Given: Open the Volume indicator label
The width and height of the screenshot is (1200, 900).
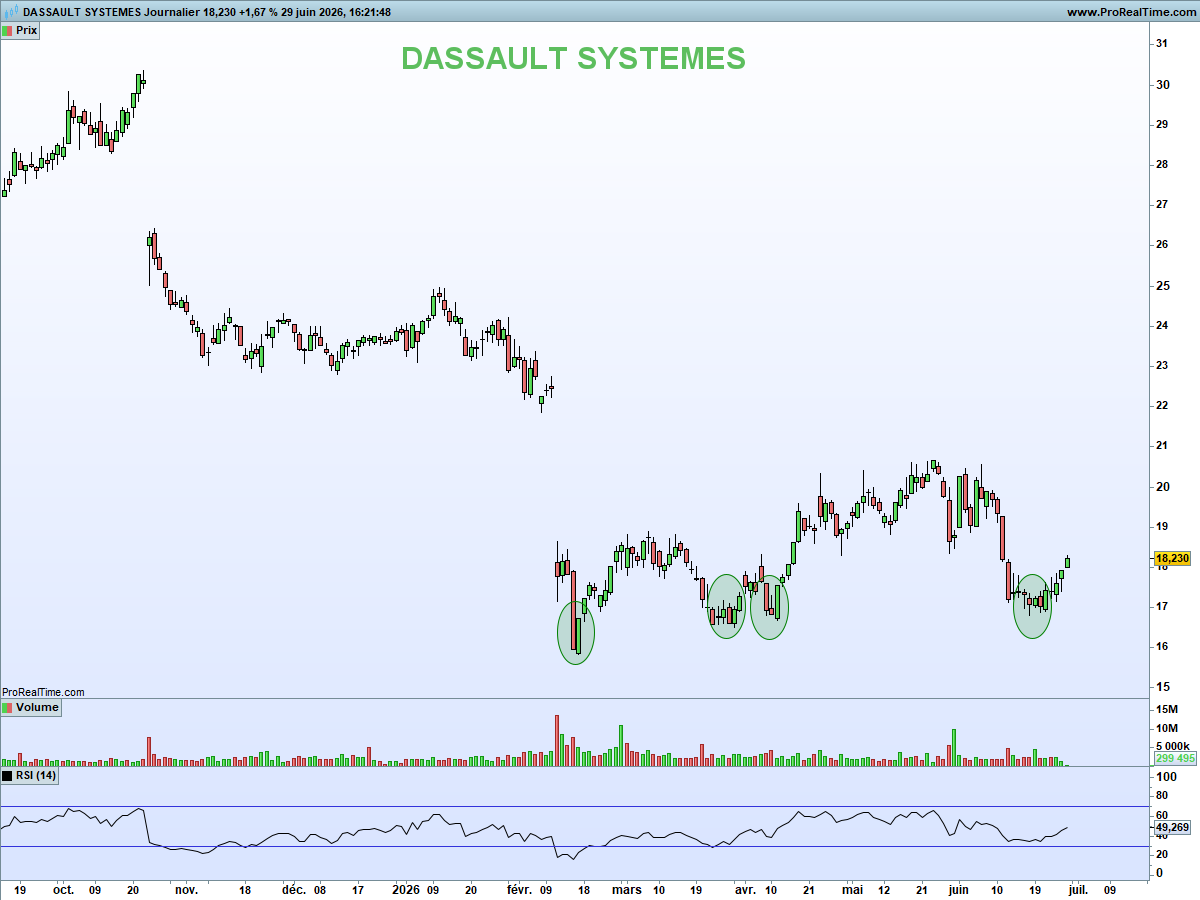Looking at the screenshot, I should pos(31,708).
